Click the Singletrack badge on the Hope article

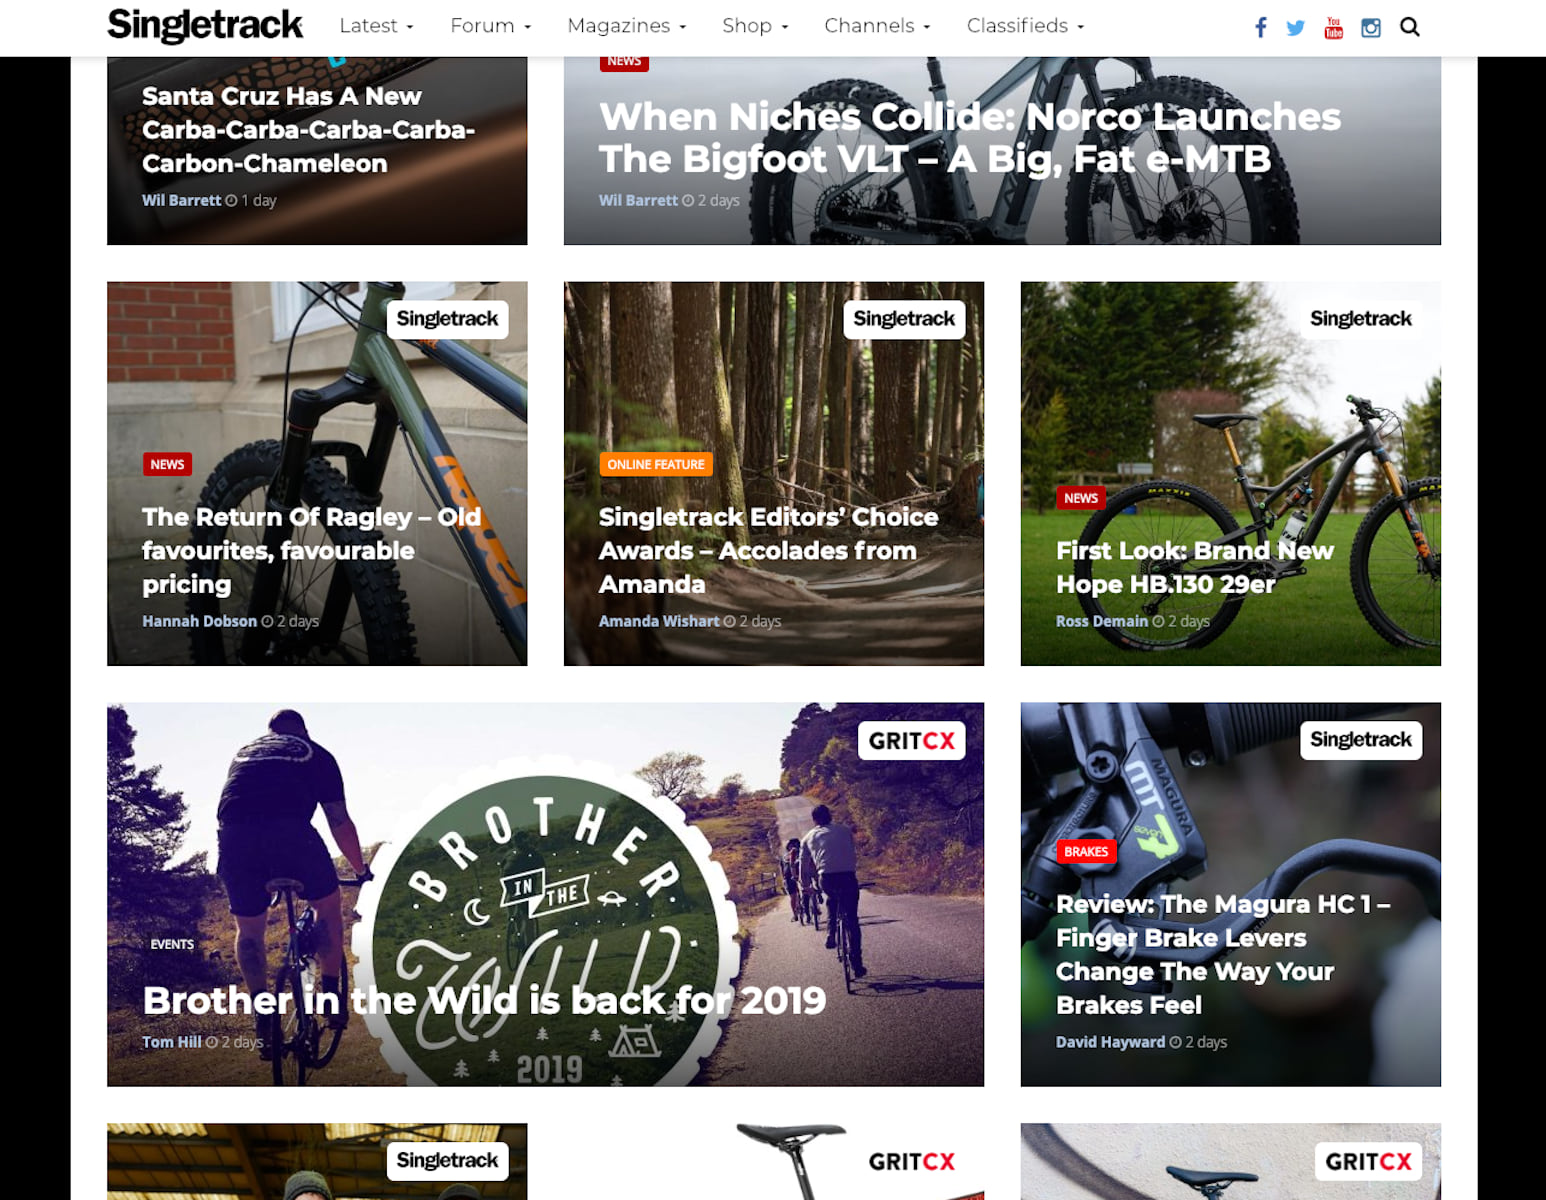point(1361,318)
